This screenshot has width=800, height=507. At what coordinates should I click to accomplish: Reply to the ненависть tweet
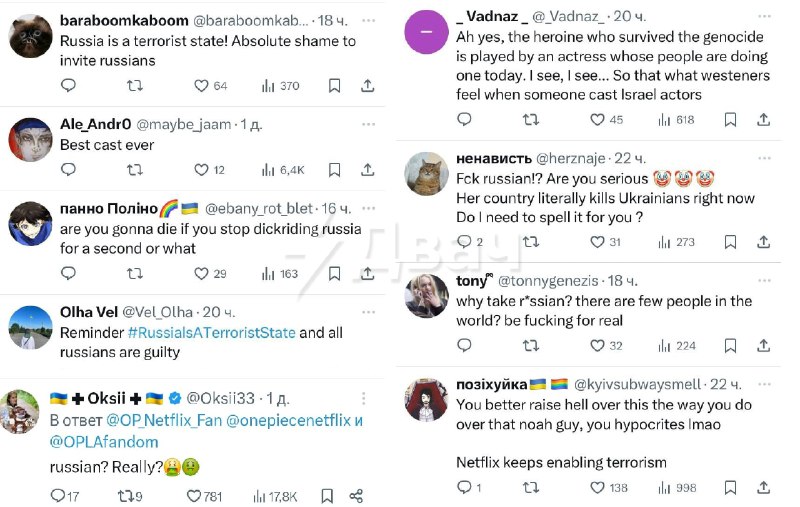pos(464,241)
